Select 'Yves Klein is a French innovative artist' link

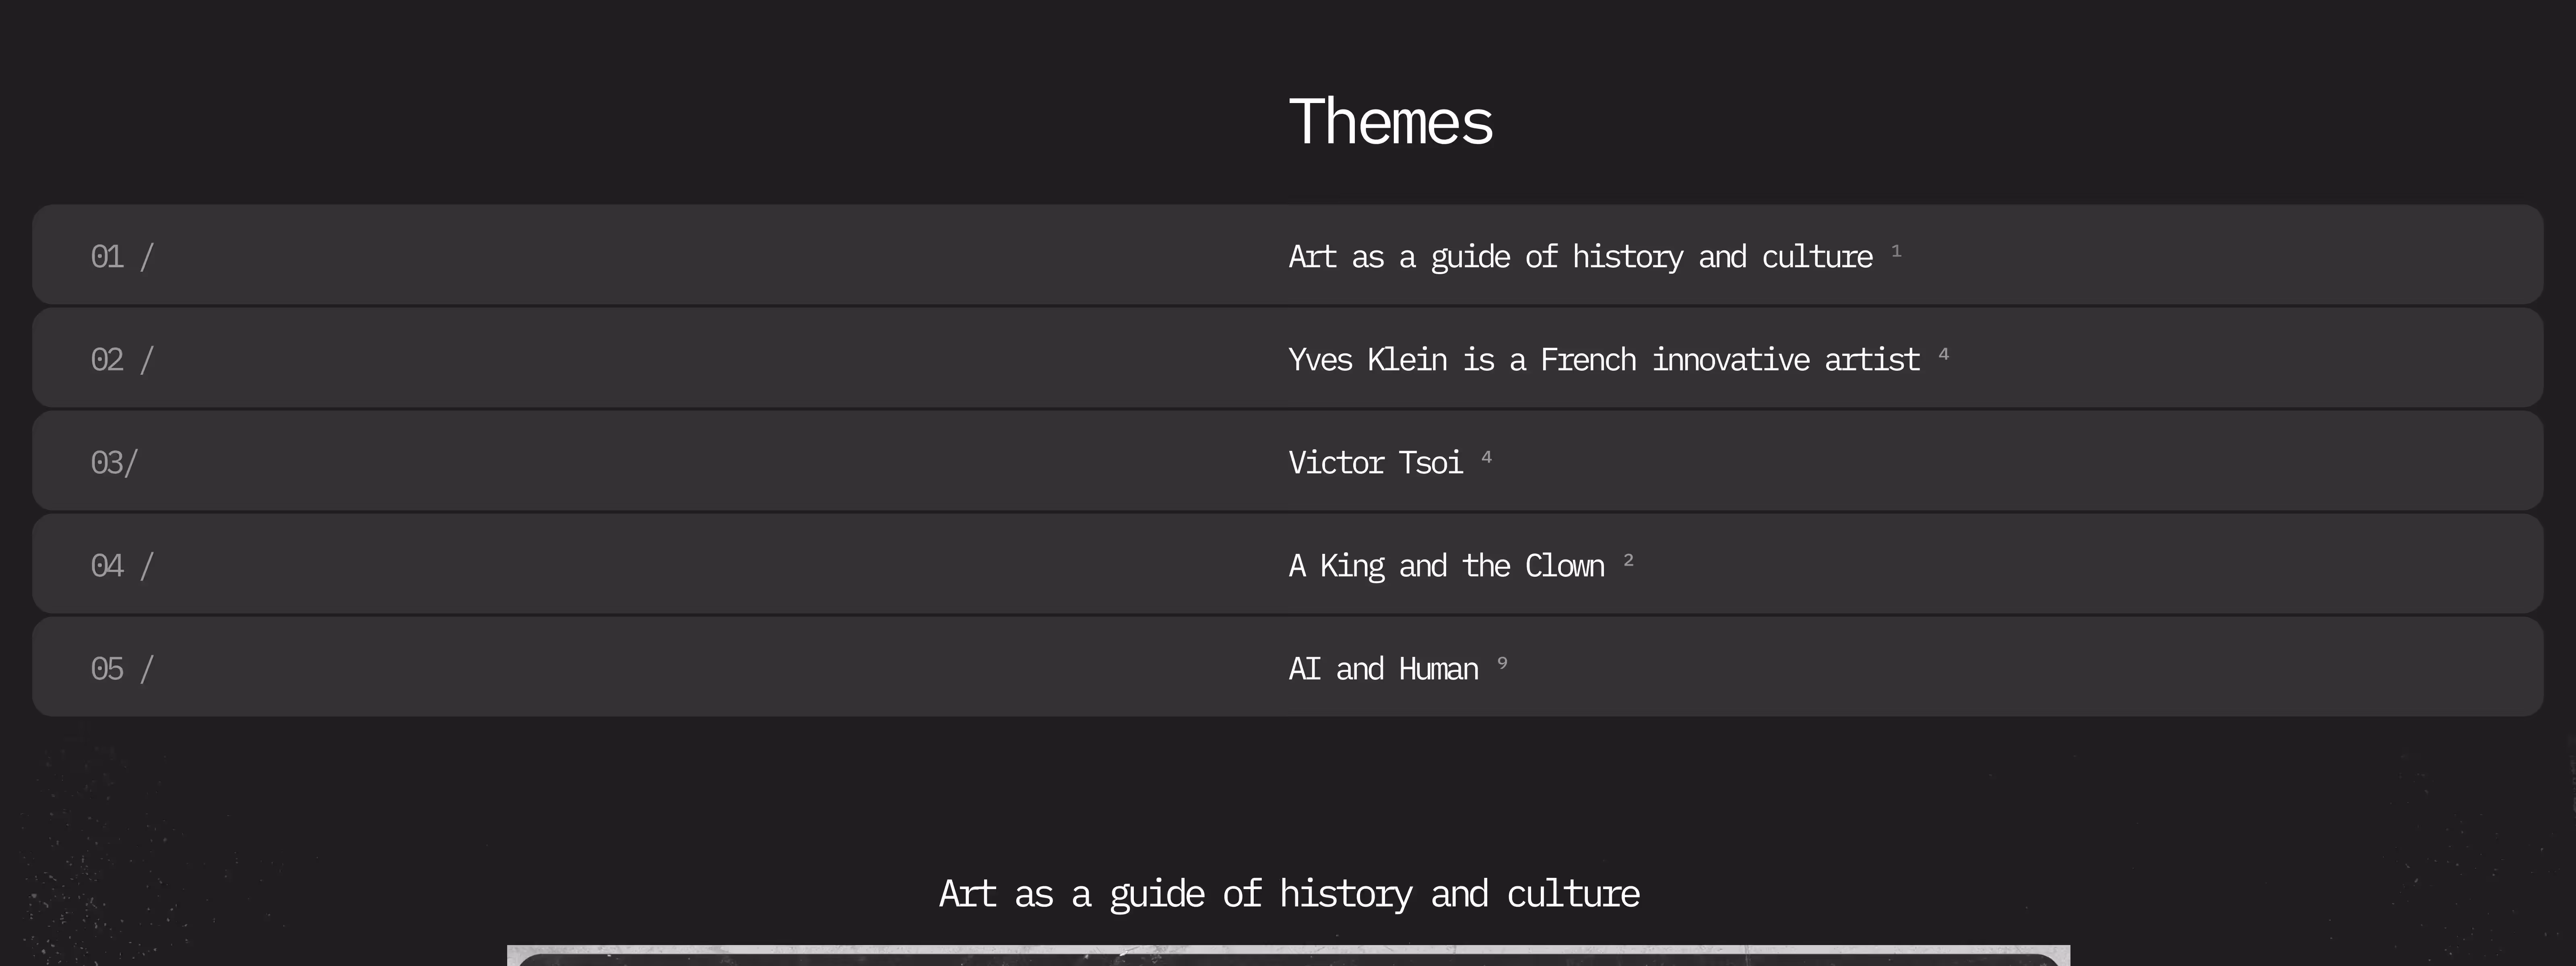[x=1604, y=360]
